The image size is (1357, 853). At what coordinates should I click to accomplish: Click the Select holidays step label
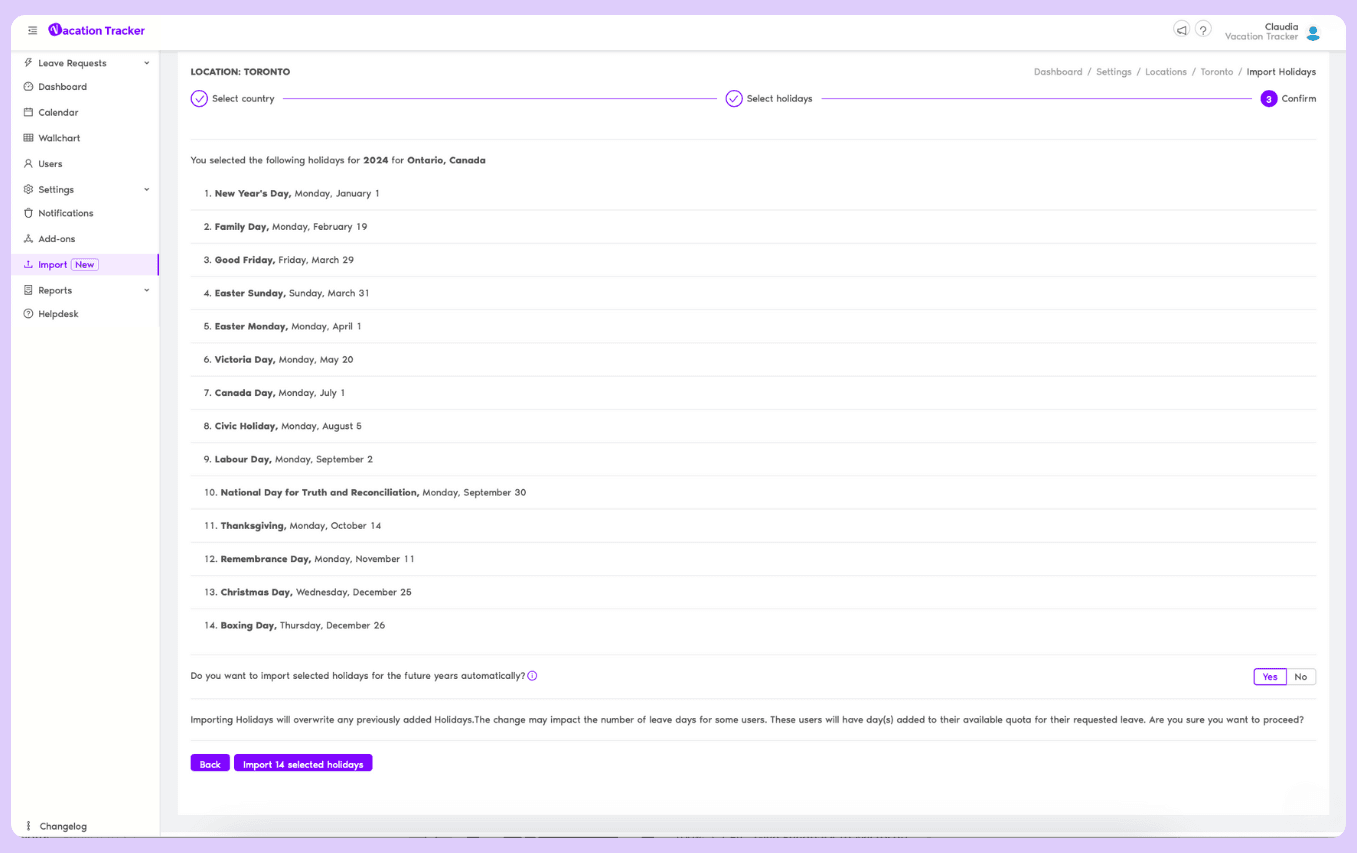[779, 99]
